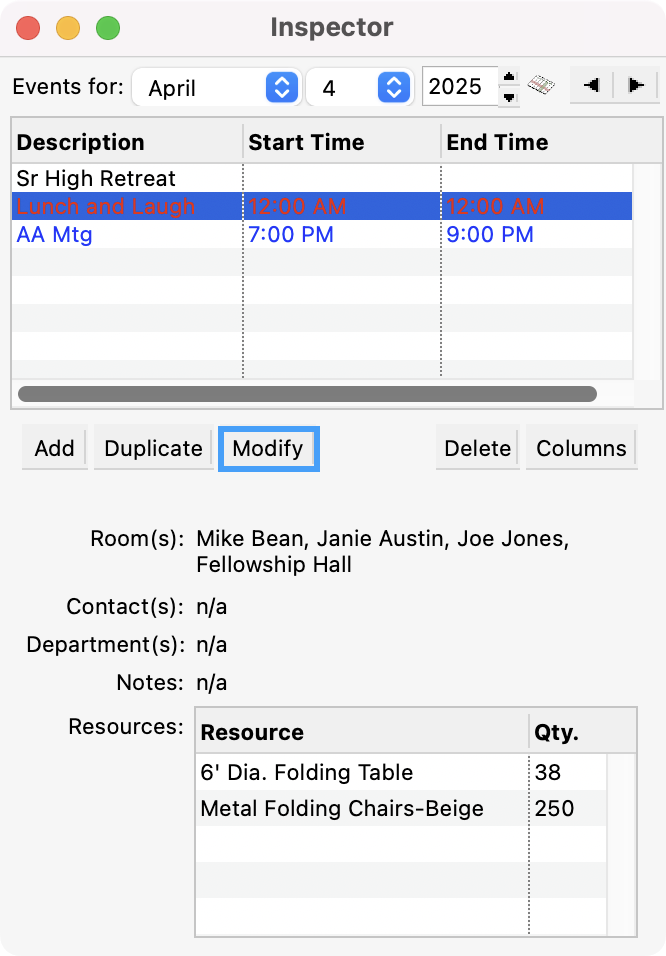Open the calendar picker icon
Viewport: 666px width, 956px height.
pyautogui.click(x=541, y=85)
